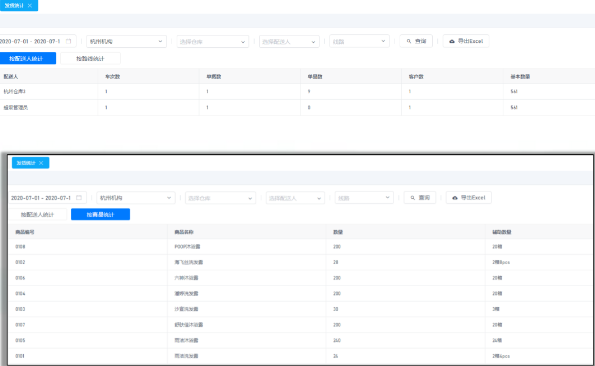Image resolution: width=595 pixels, height=366 pixels.
Task: Open the calendar icon in the upper panel date field
Action: [69, 41]
